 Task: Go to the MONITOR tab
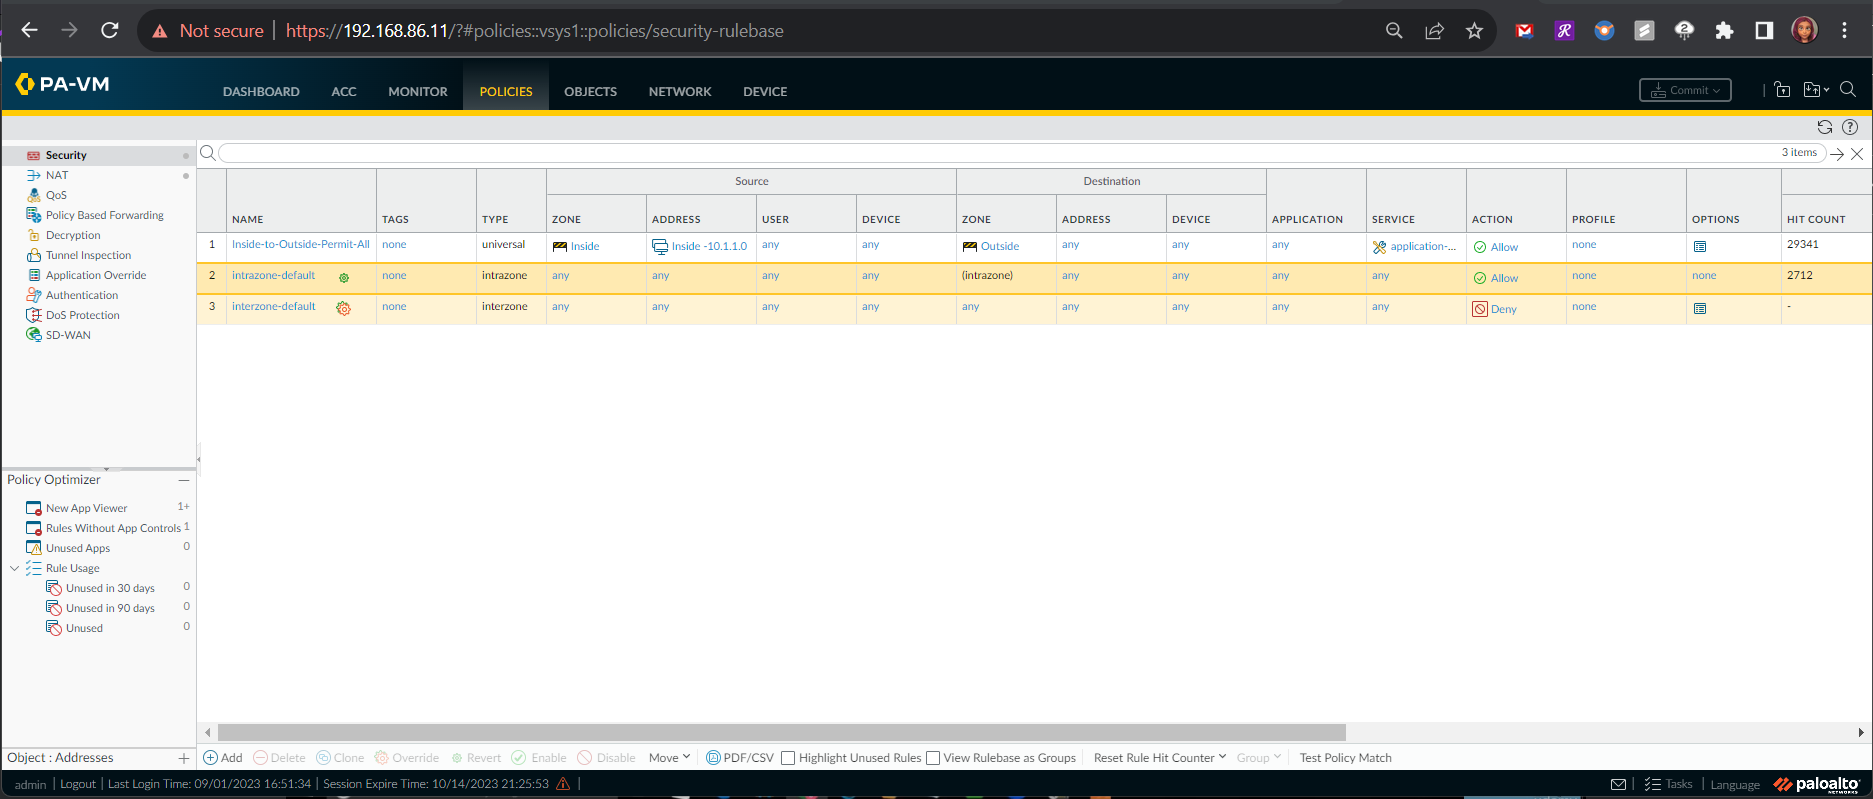click(x=417, y=91)
